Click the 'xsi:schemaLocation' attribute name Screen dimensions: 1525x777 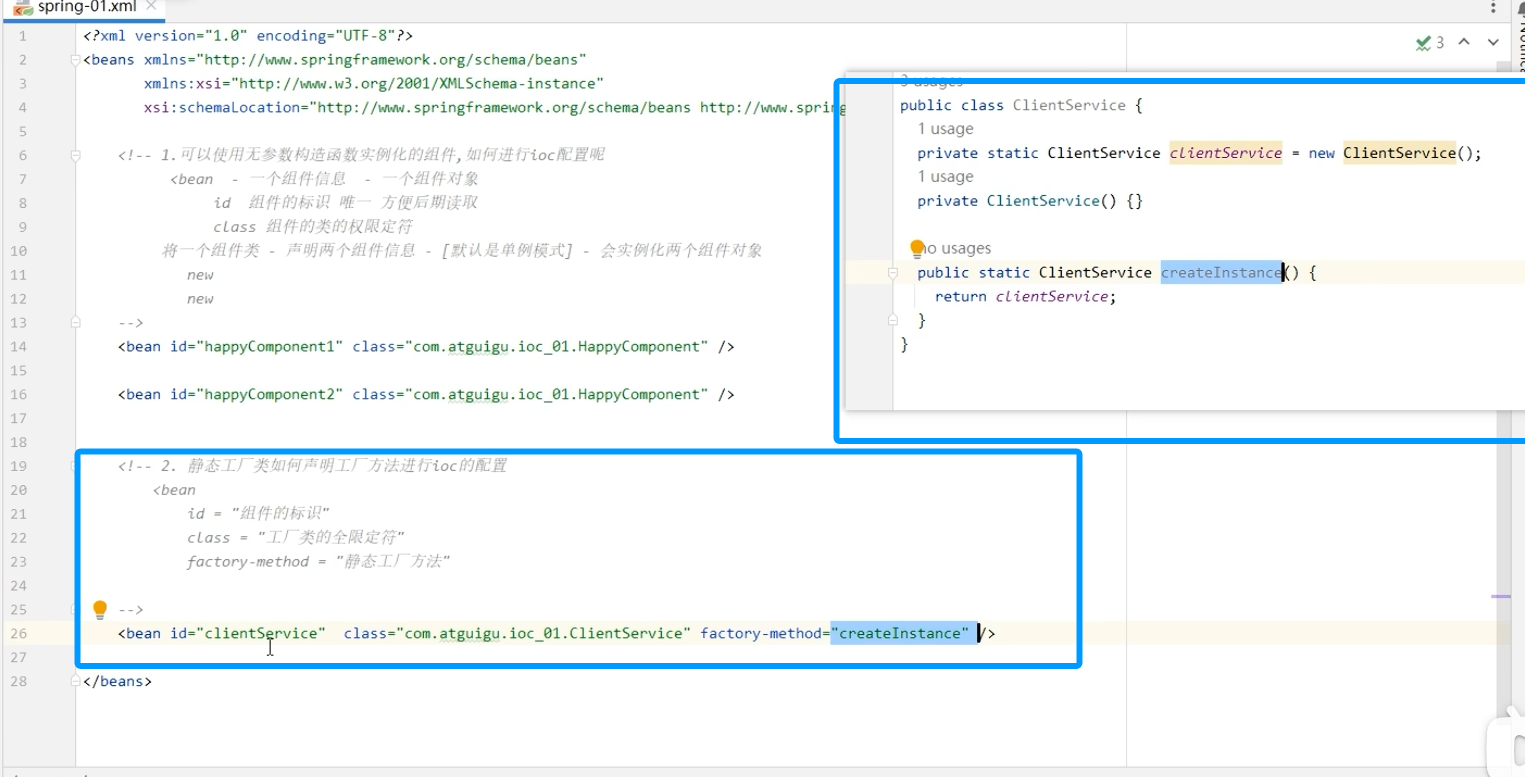tap(221, 108)
